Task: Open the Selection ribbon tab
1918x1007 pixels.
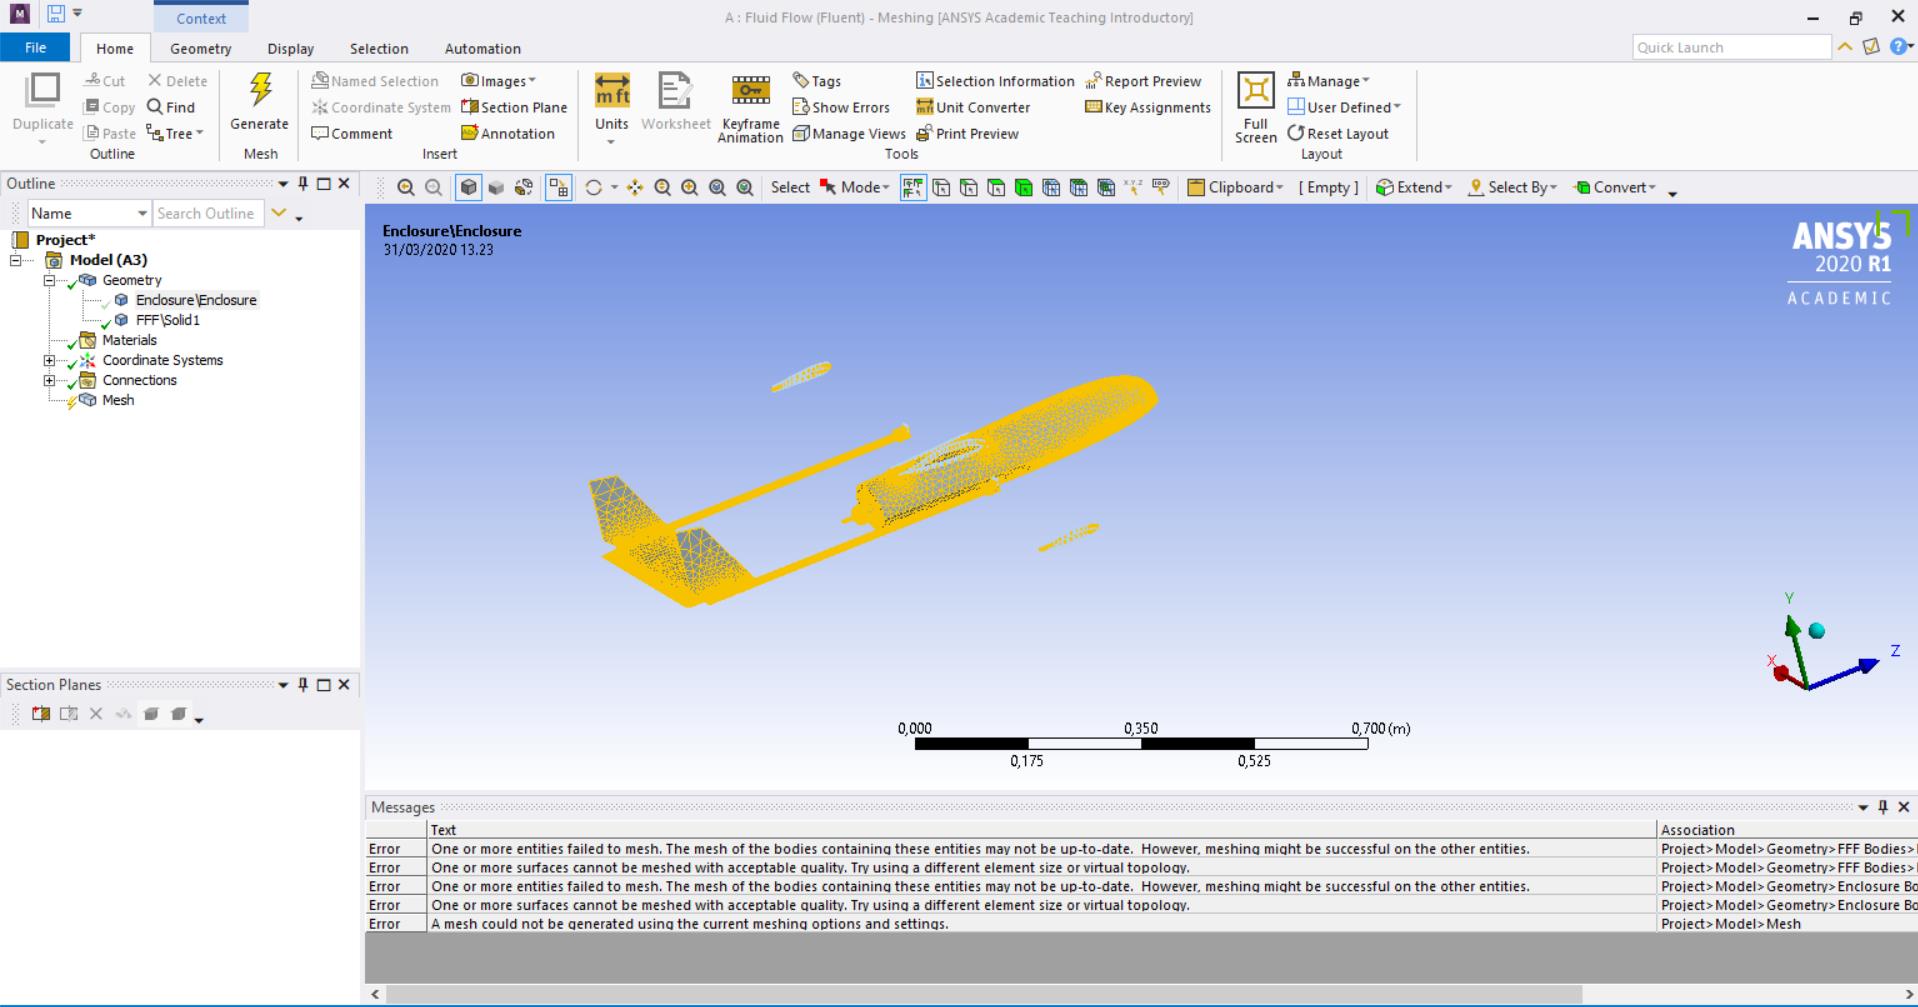Action: coord(379,48)
